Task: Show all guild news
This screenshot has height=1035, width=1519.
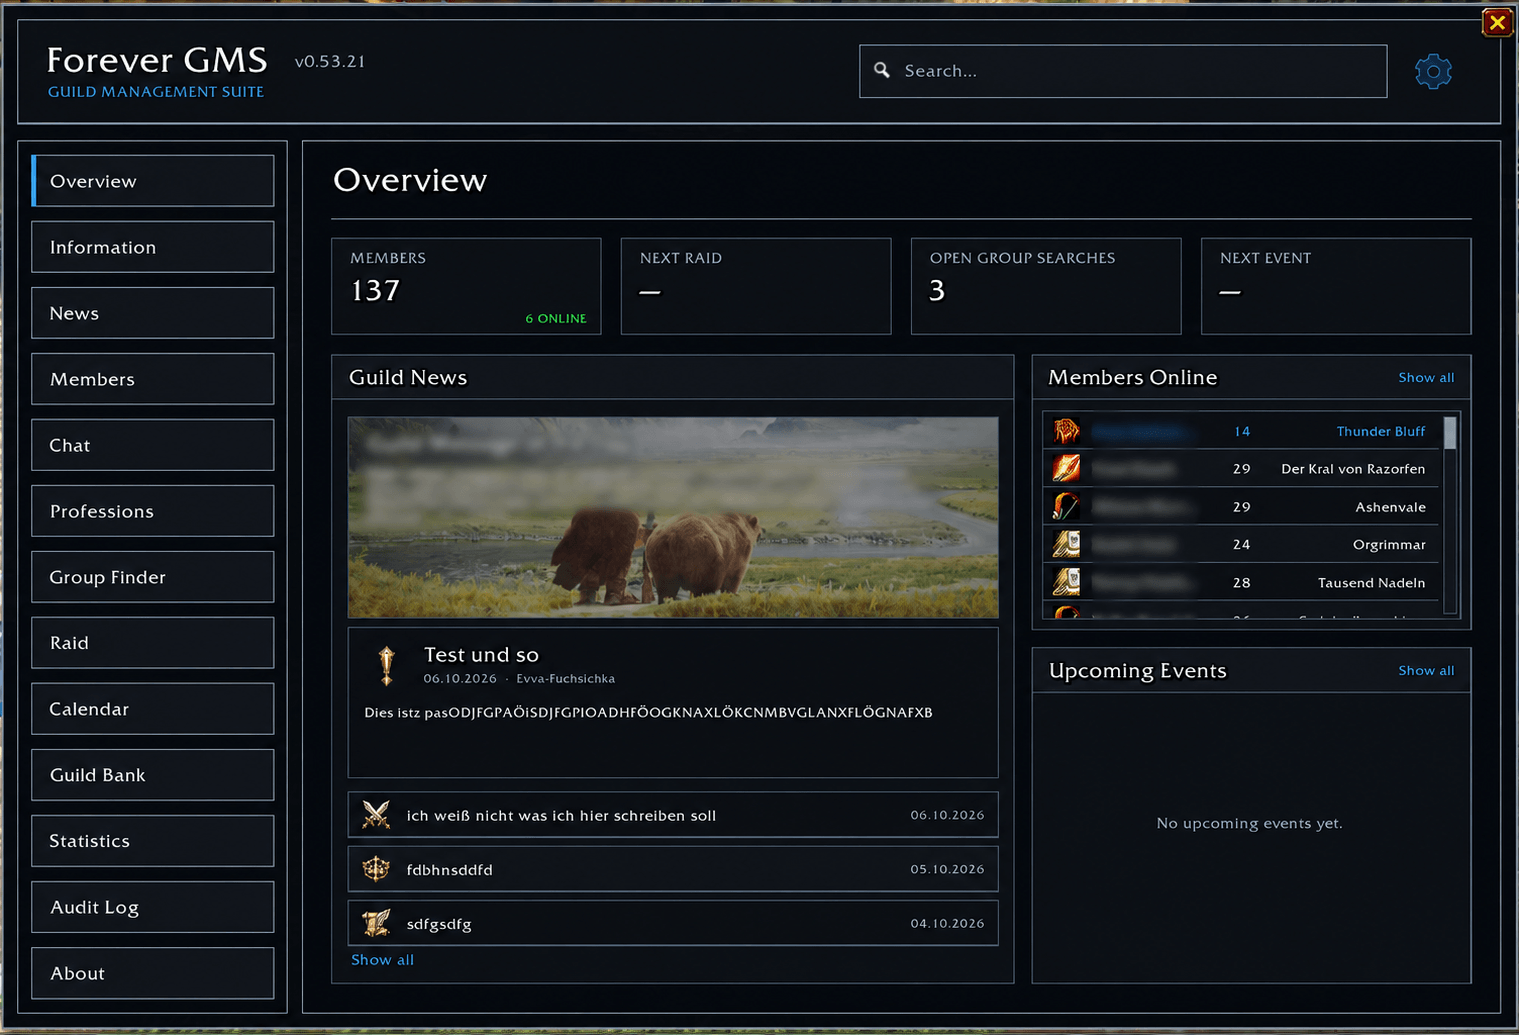Action: [382, 959]
